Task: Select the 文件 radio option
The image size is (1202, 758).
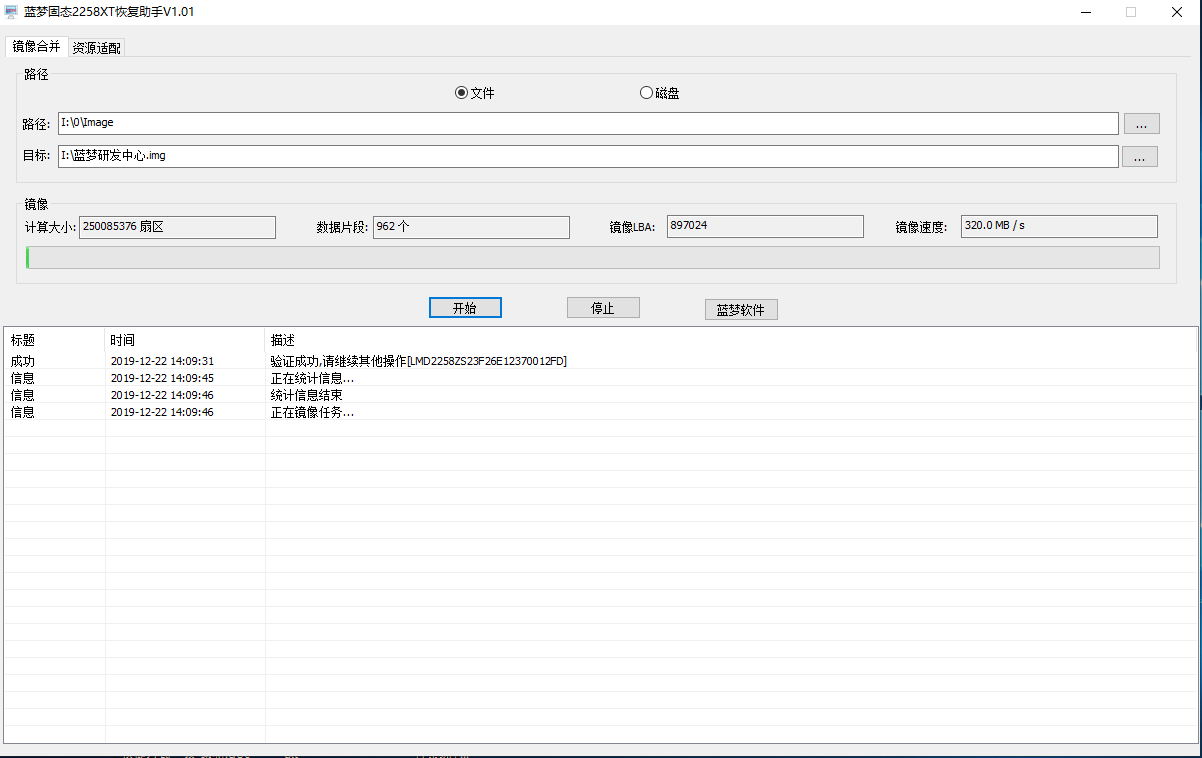Action: [x=474, y=93]
